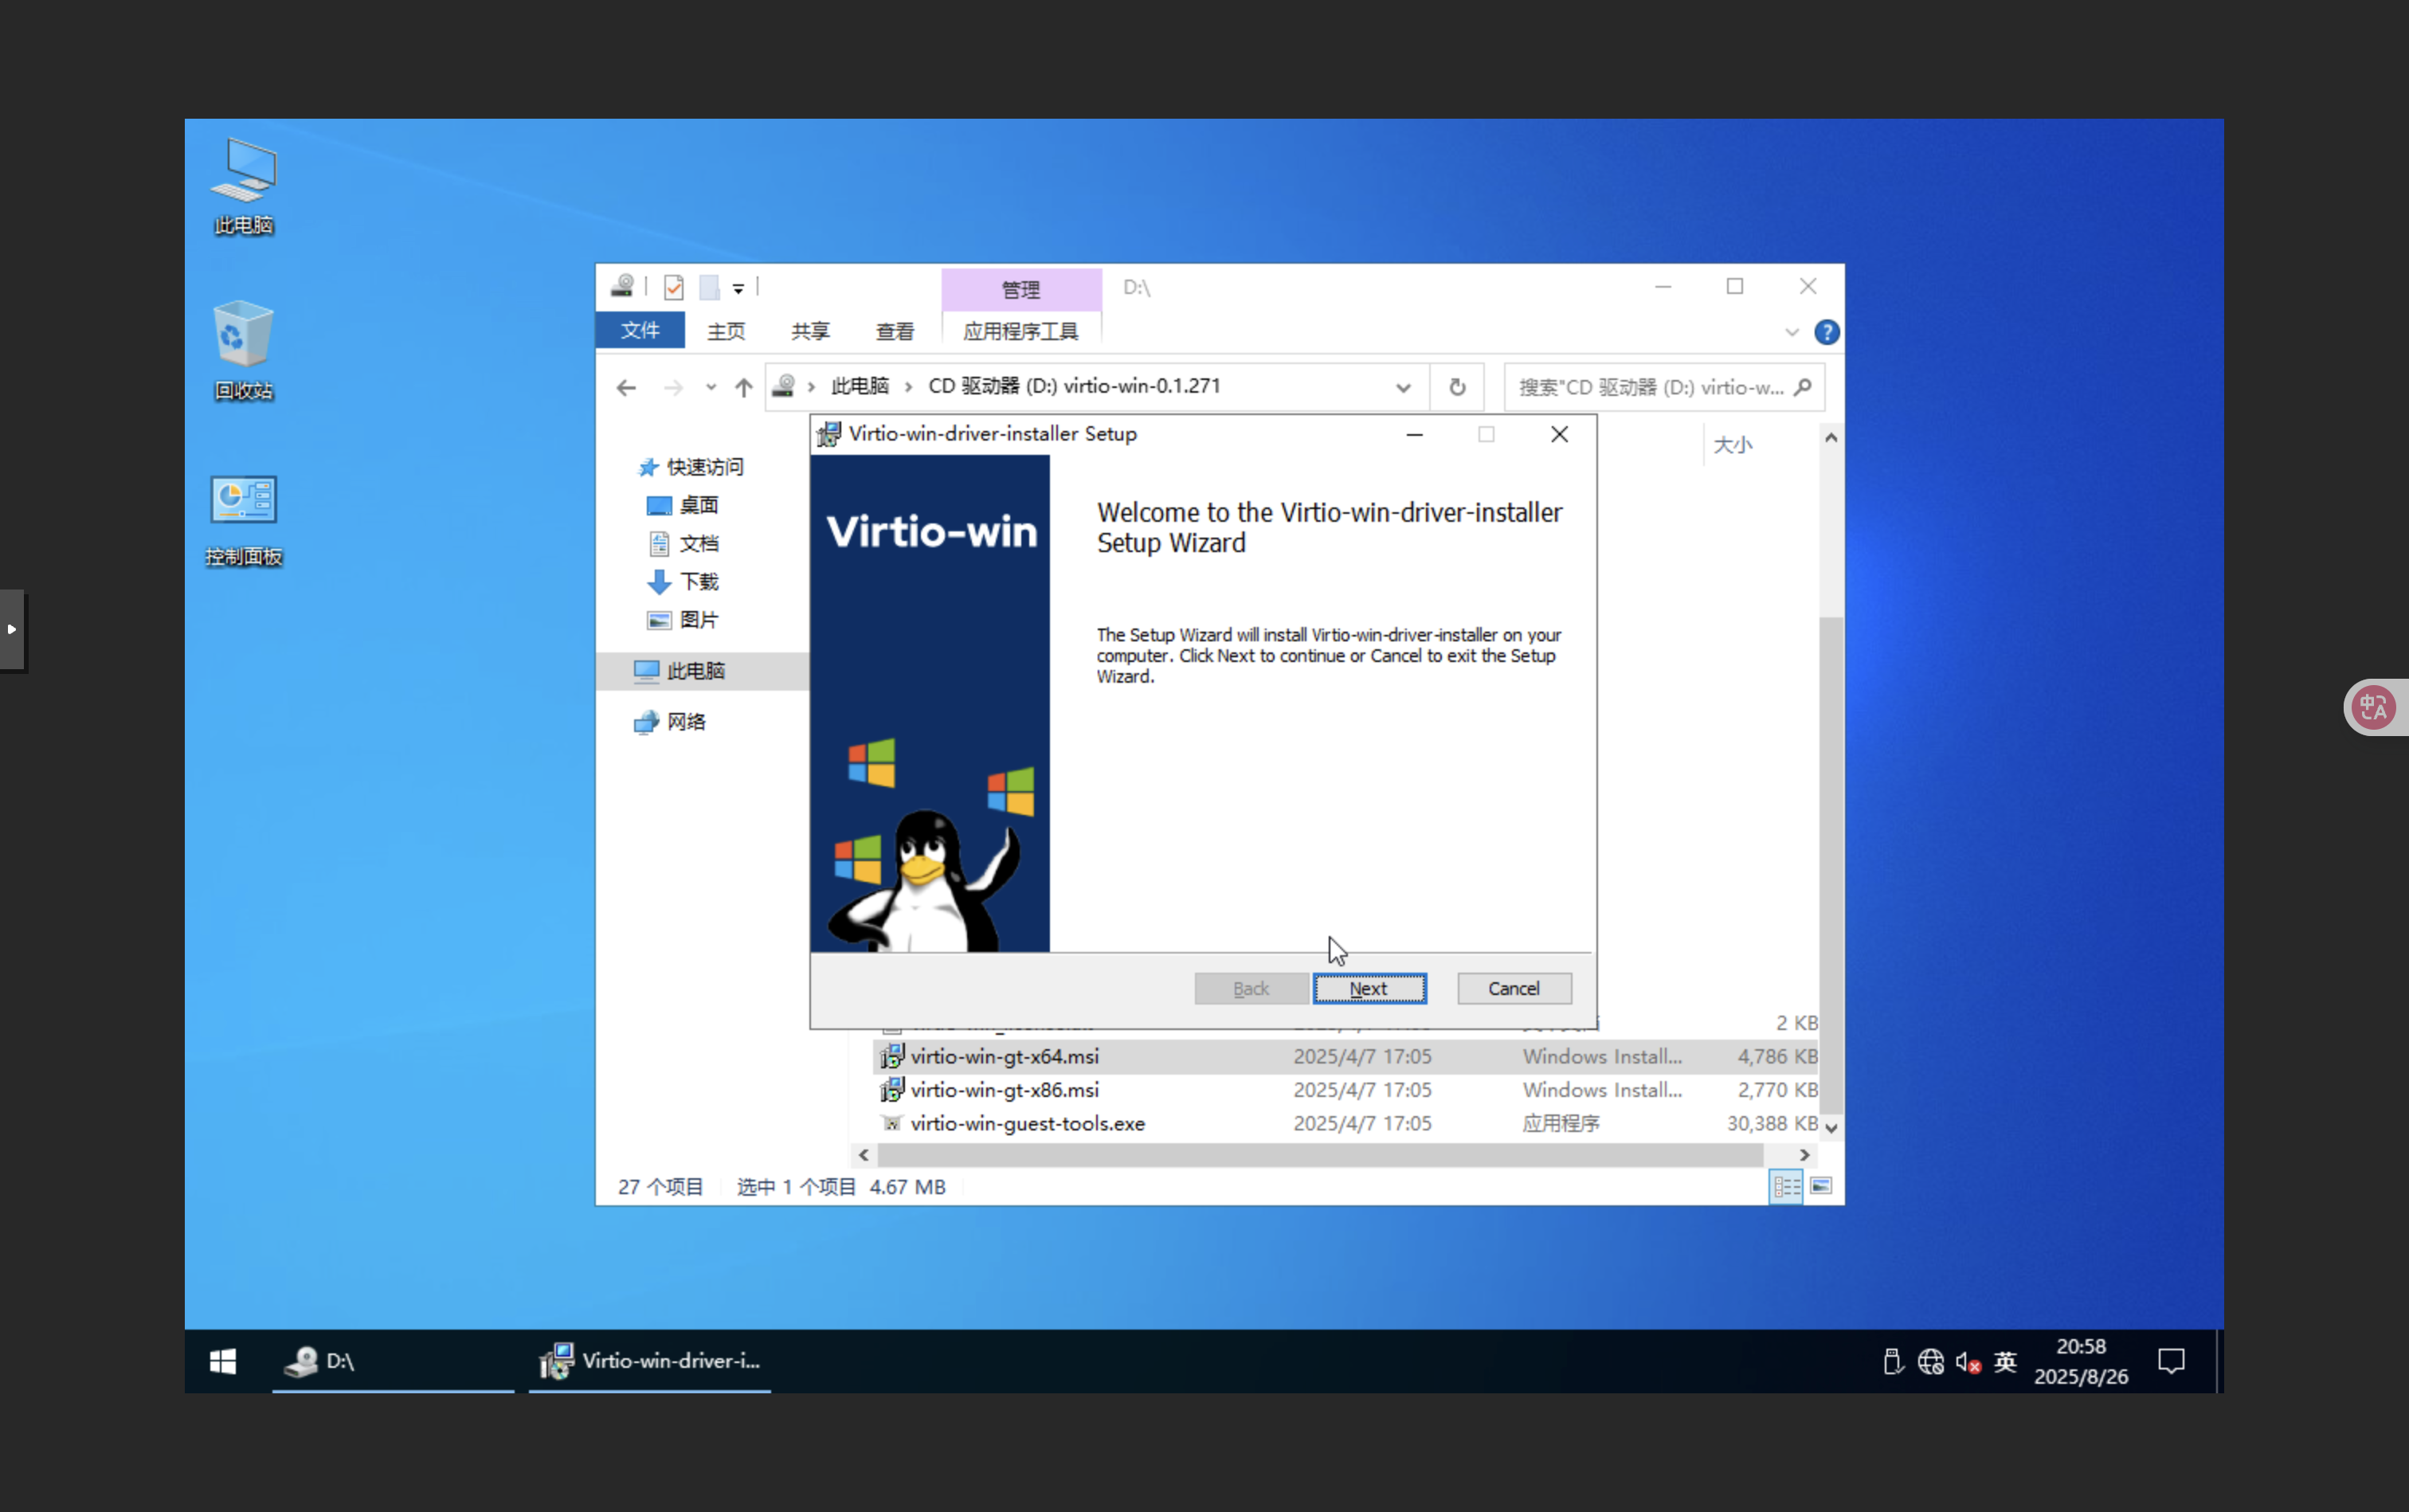Select file virtio-win-gt-x86.msi

[x=1004, y=1090]
